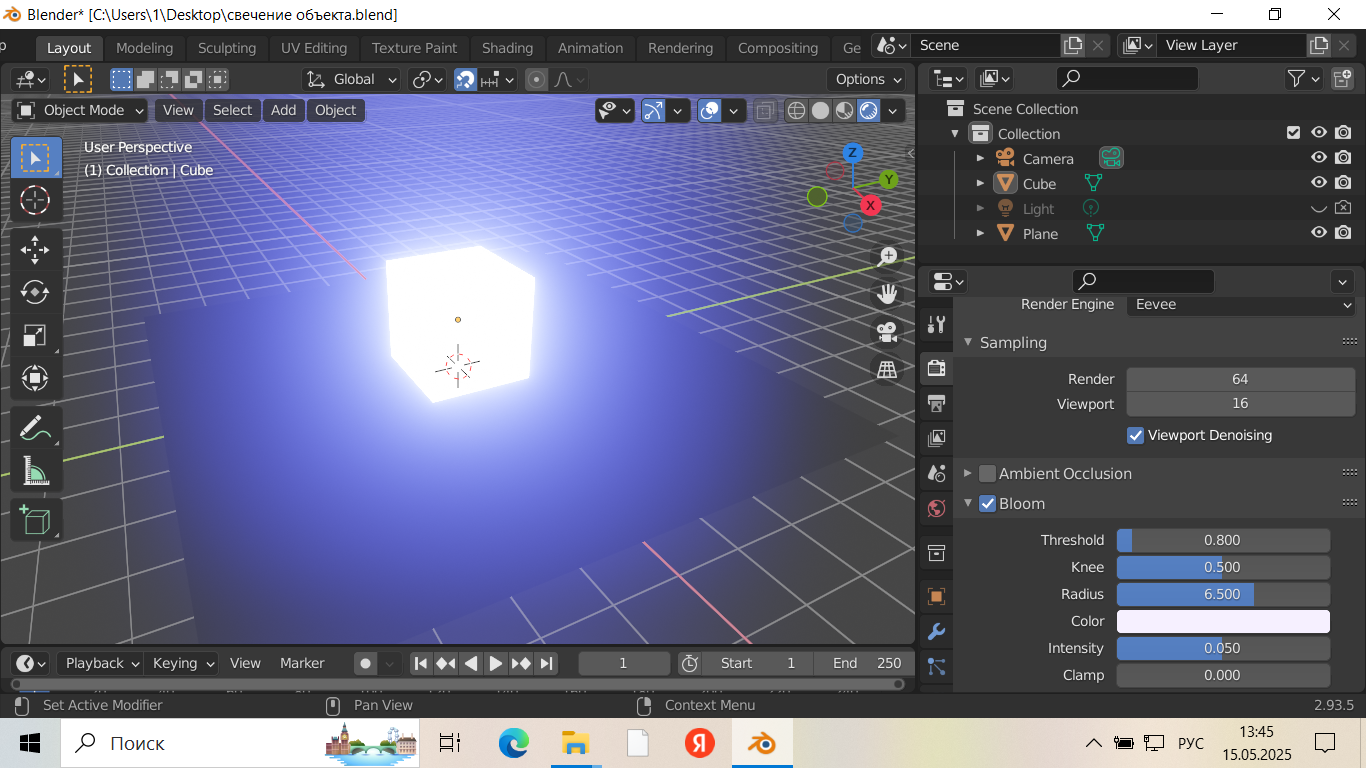Select the Move tool in toolbar

click(35, 248)
